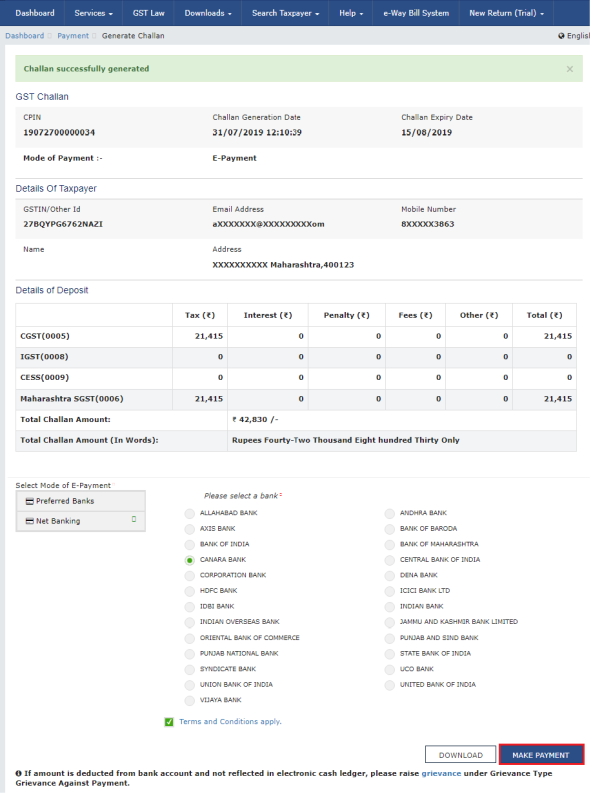600x794 pixels.
Task: Click the globe language icon
Action: point(561,36)
